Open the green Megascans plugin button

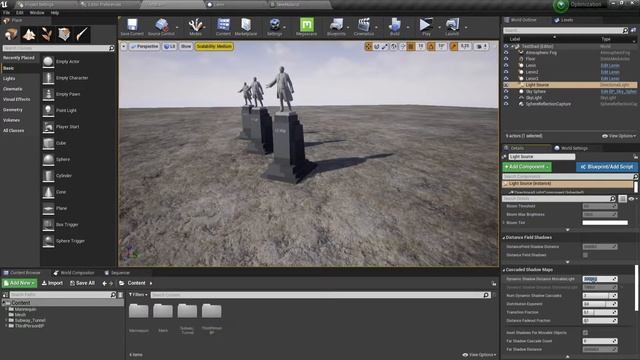click(x=307, y=27)
